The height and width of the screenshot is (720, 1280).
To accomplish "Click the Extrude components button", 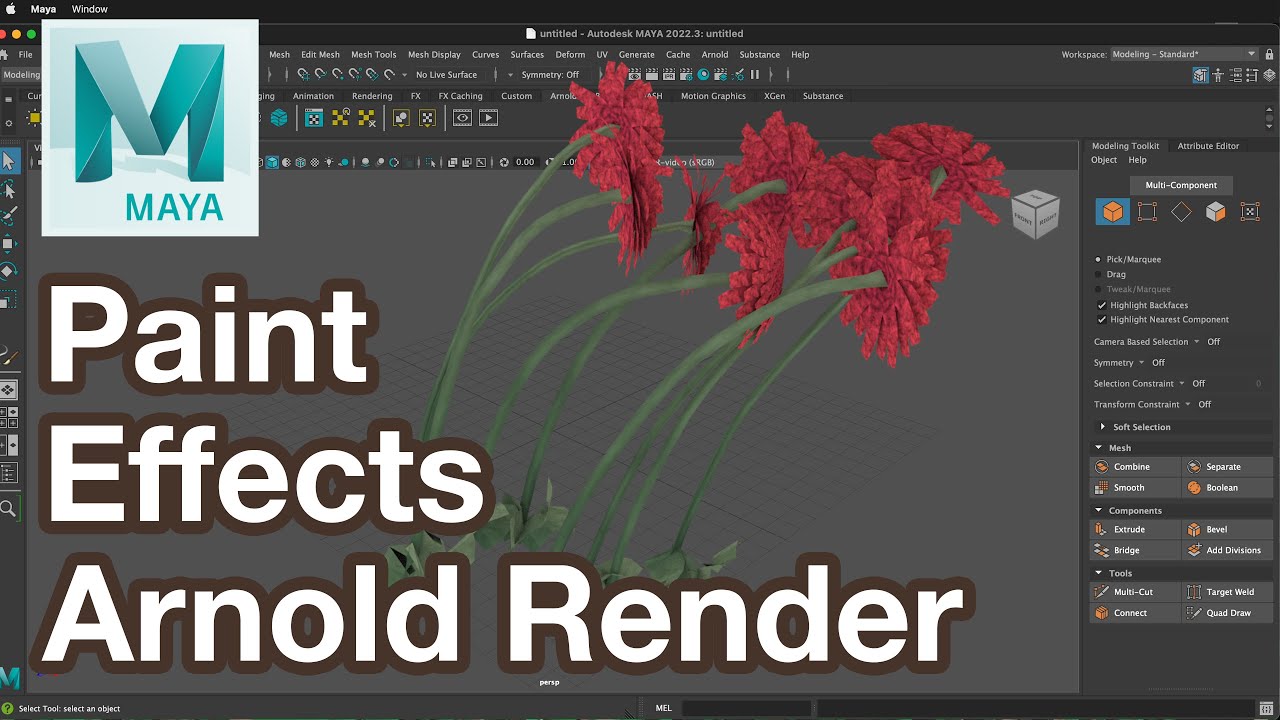I will click(1135, 530).
